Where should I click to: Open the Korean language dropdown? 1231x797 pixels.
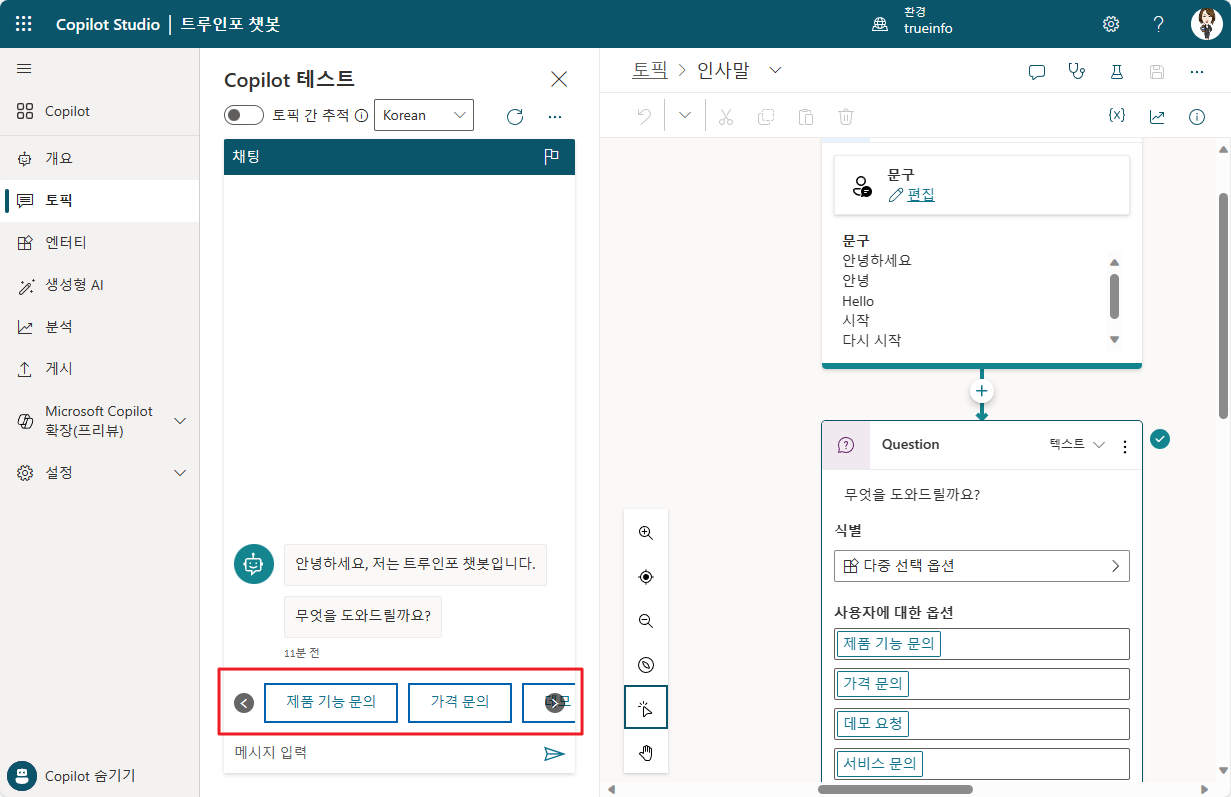coord(424,115)
